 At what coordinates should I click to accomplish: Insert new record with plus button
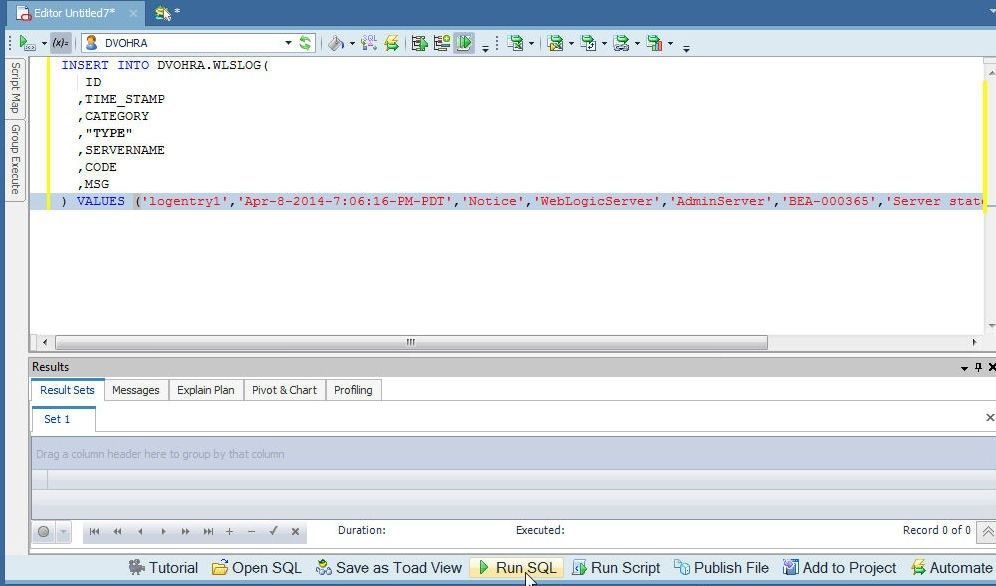point(229,531)
